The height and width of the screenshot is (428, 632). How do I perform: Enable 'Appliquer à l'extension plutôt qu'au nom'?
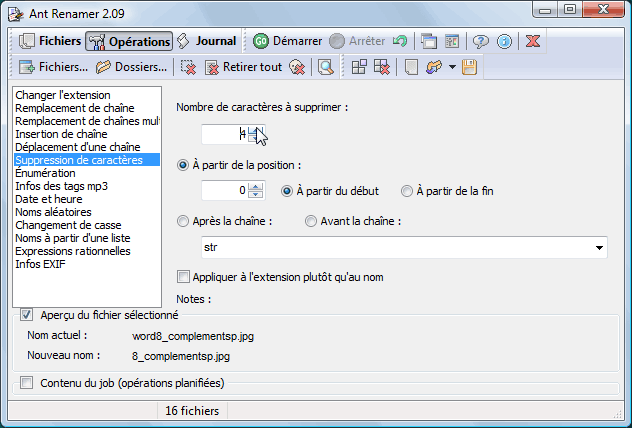tap(183, 277)
